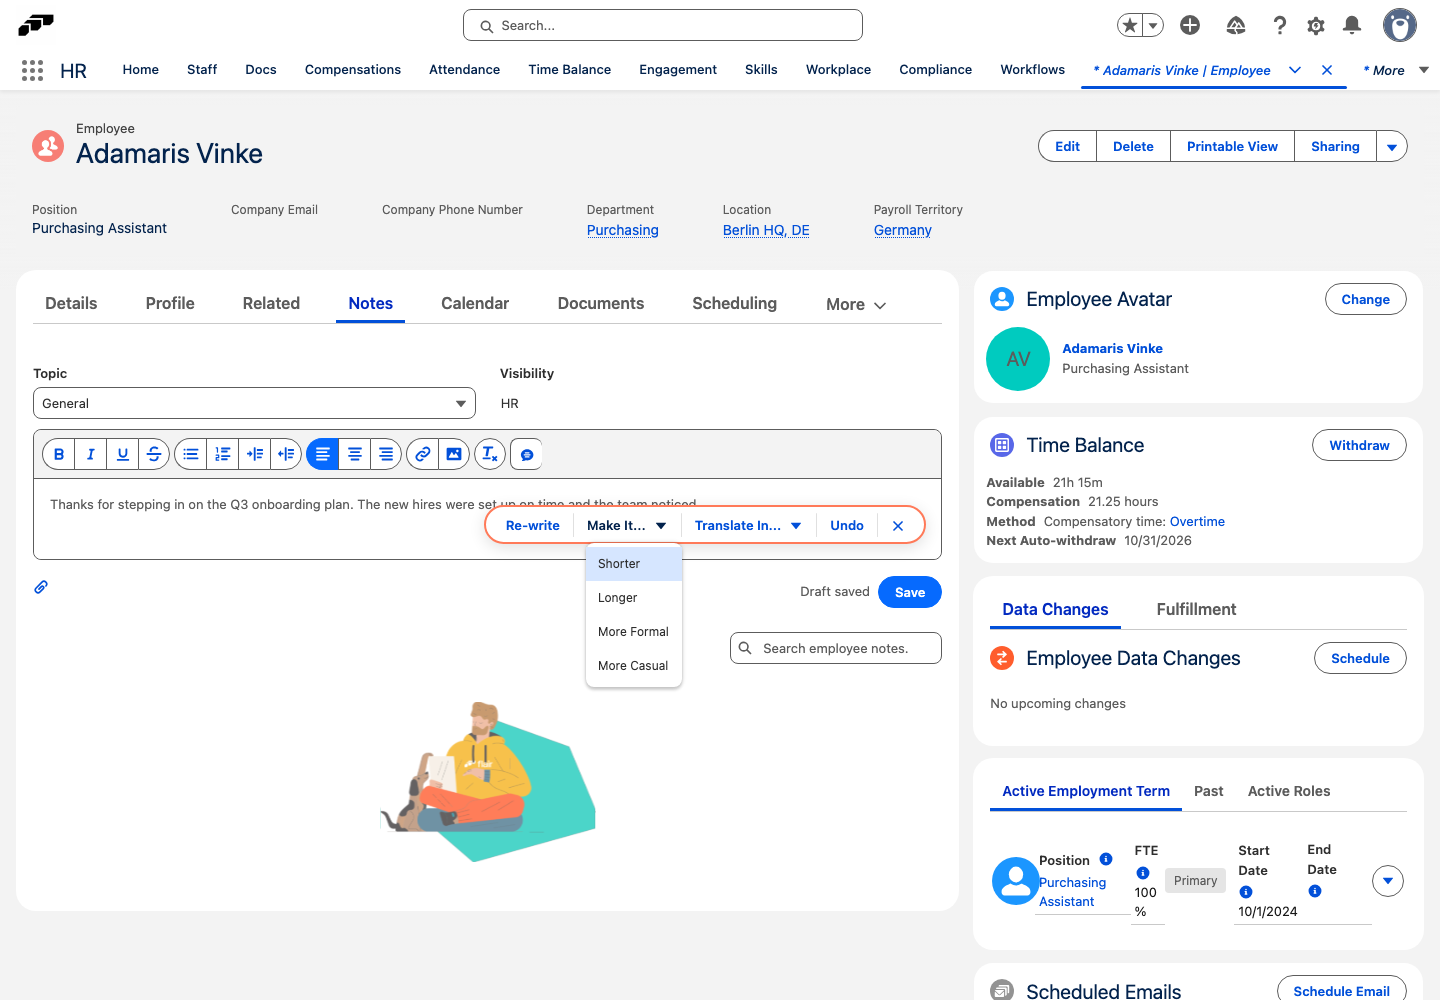Image resolution: width=1440 pixels, height=1000 pixels.
Task: Click the Change button for Employee Avatar
Action: click(x=1366, y=299)
